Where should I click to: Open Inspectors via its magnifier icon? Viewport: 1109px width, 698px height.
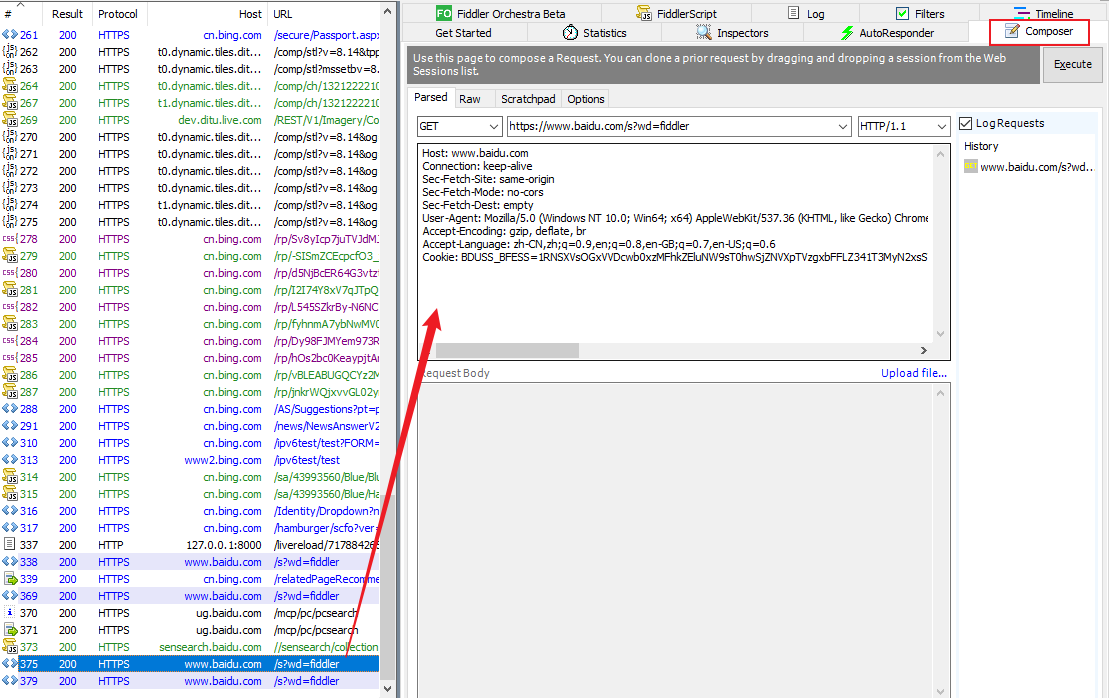pos(704,33)
